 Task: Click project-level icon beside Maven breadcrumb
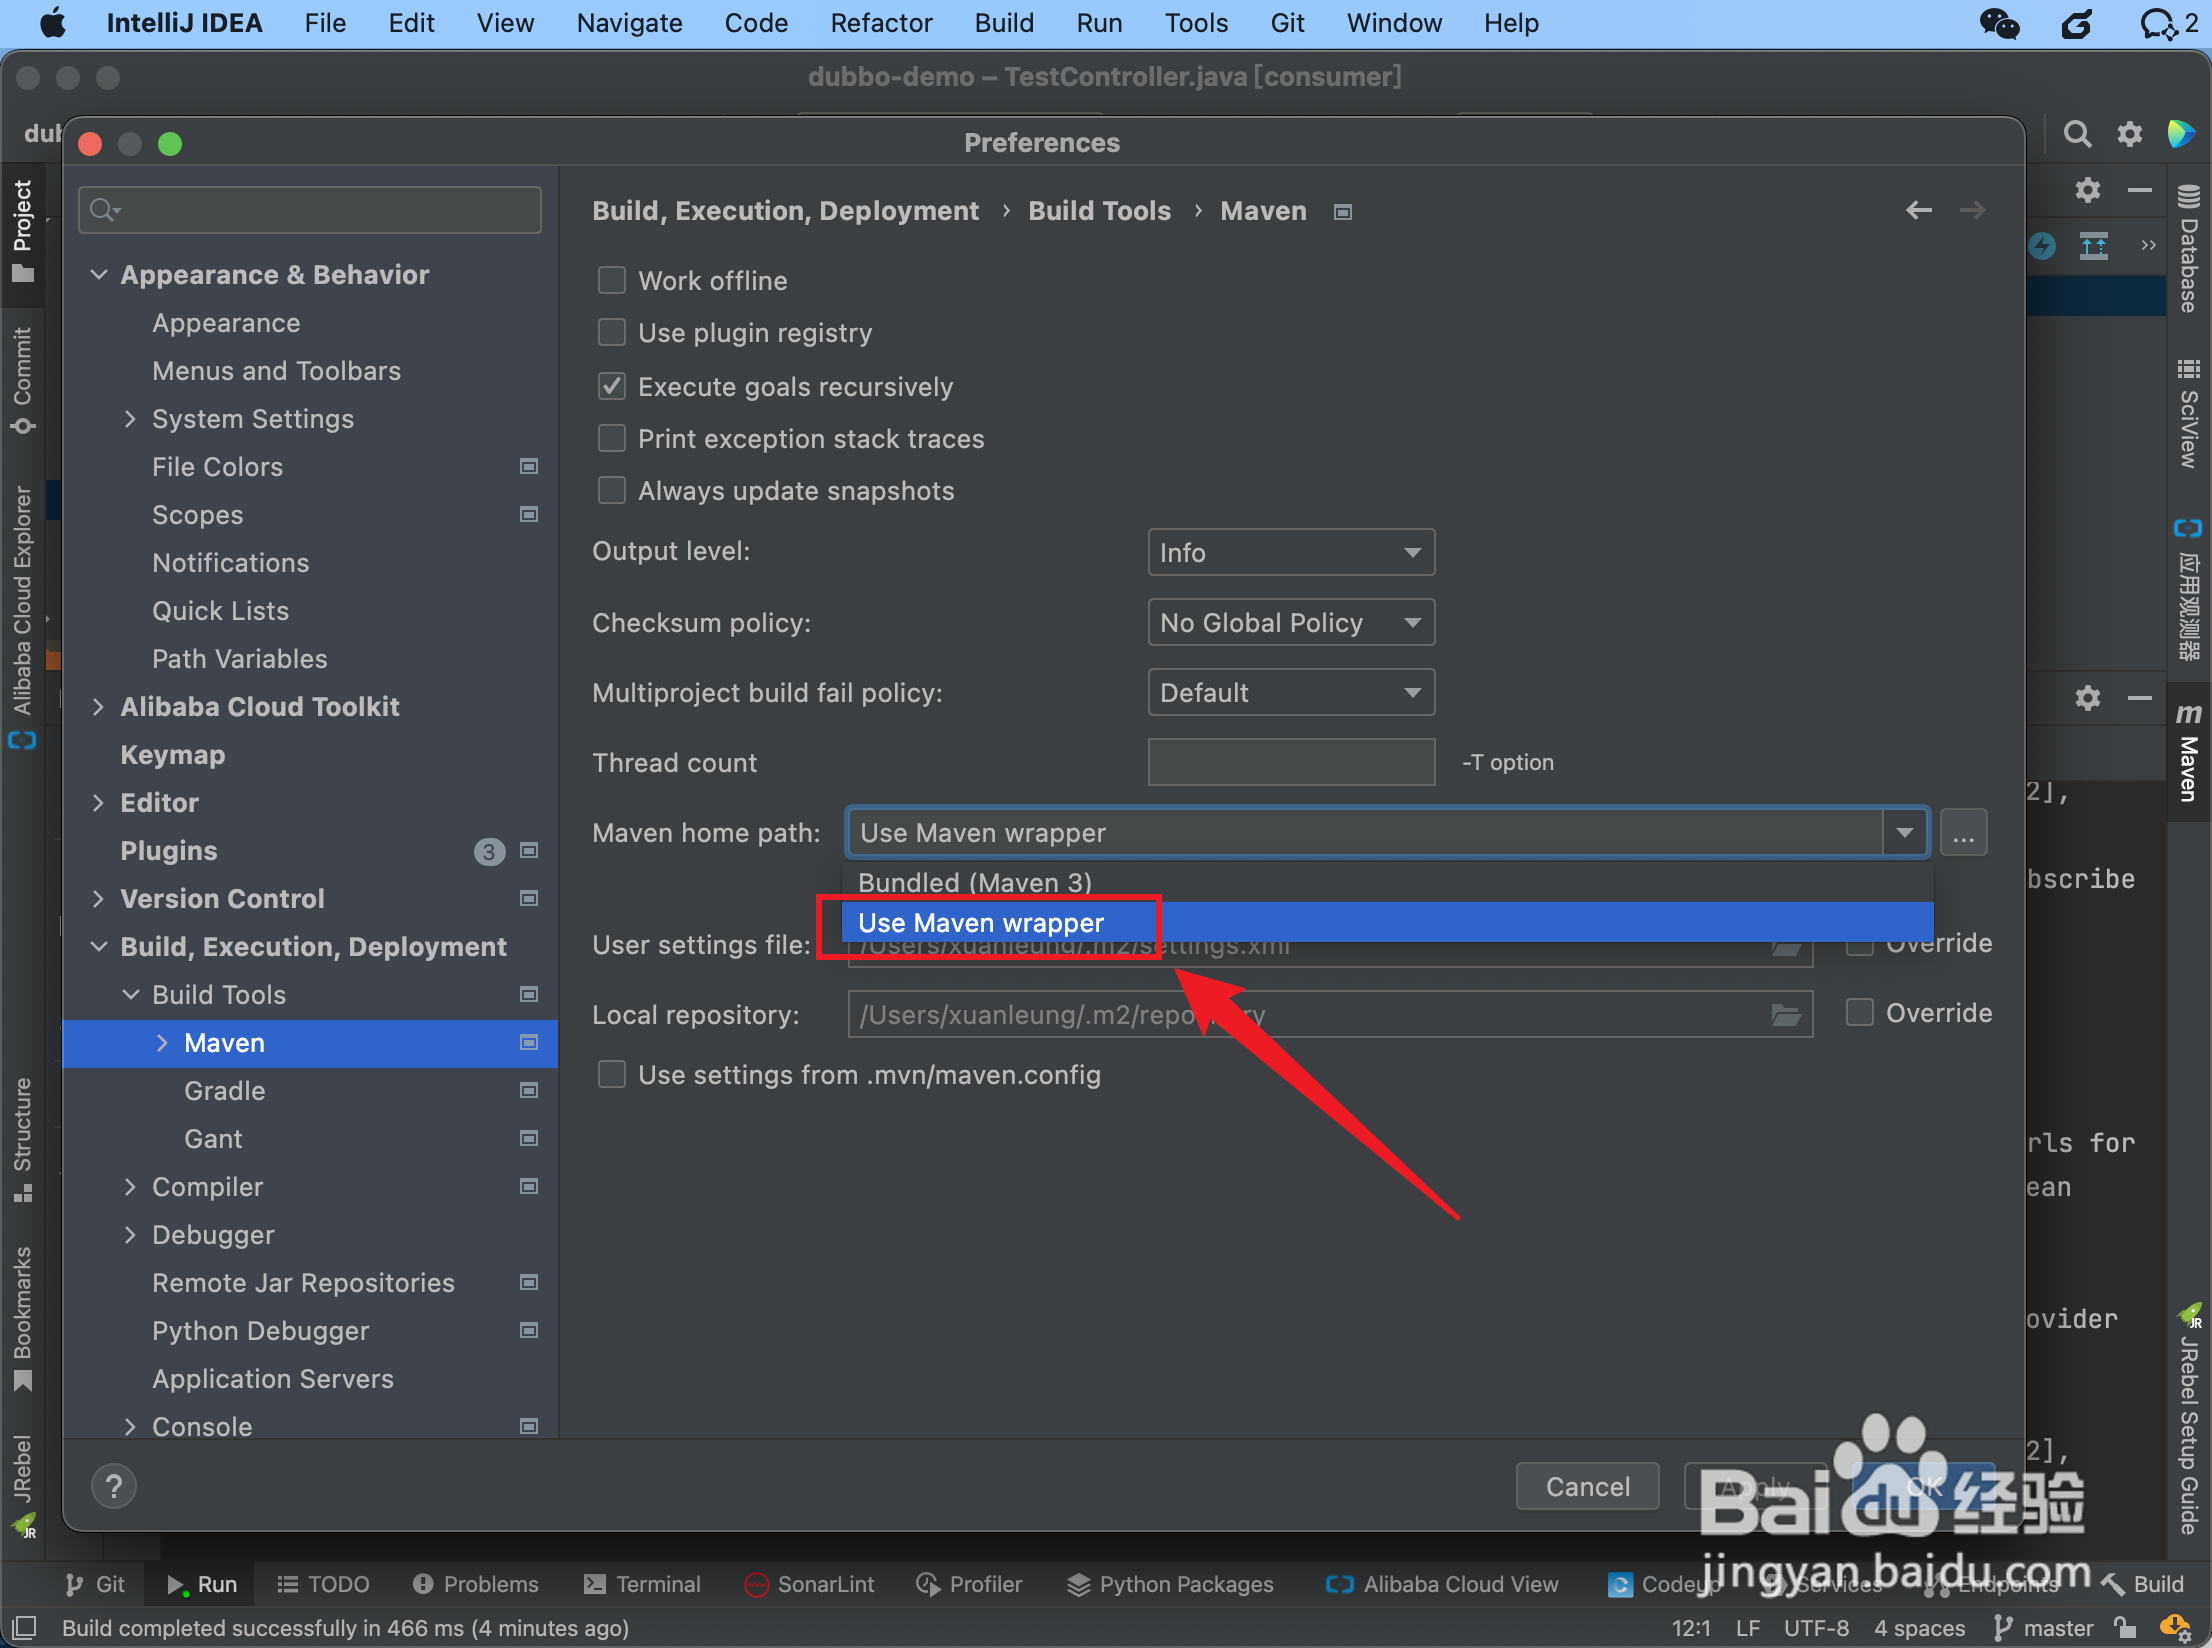(x=1342, y=212)
